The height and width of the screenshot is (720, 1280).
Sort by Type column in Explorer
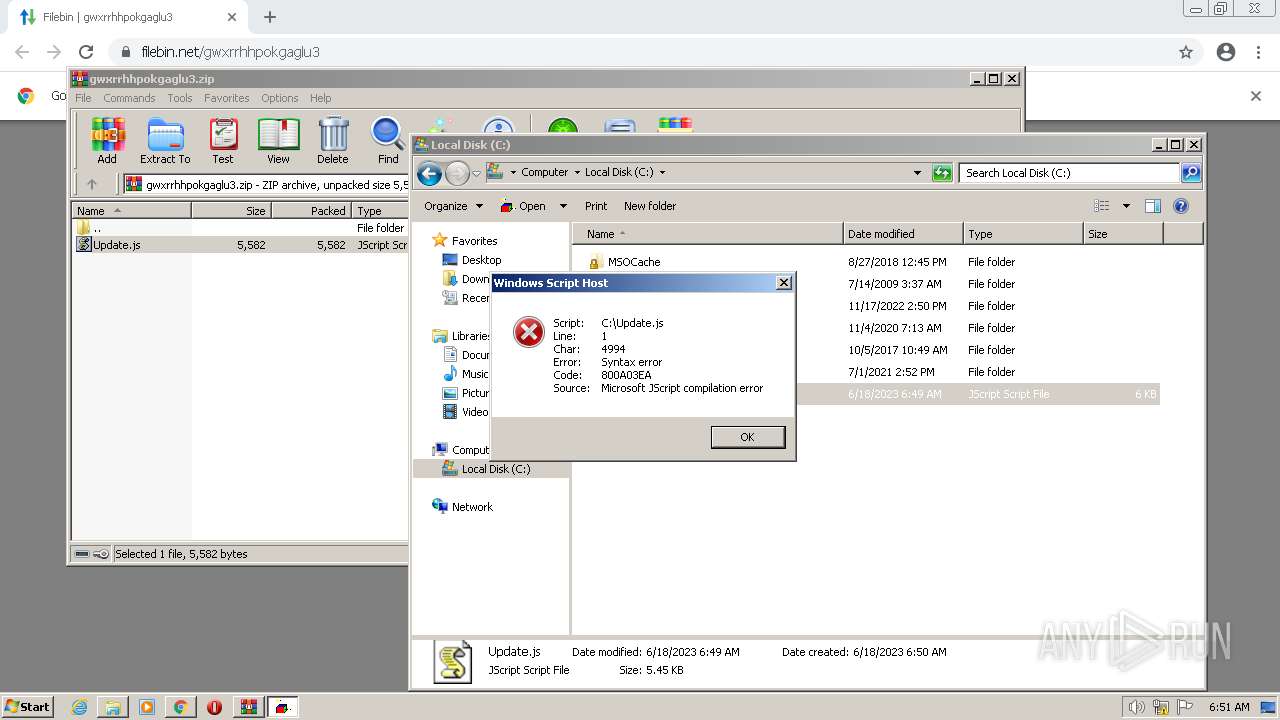coord(1023,234)
